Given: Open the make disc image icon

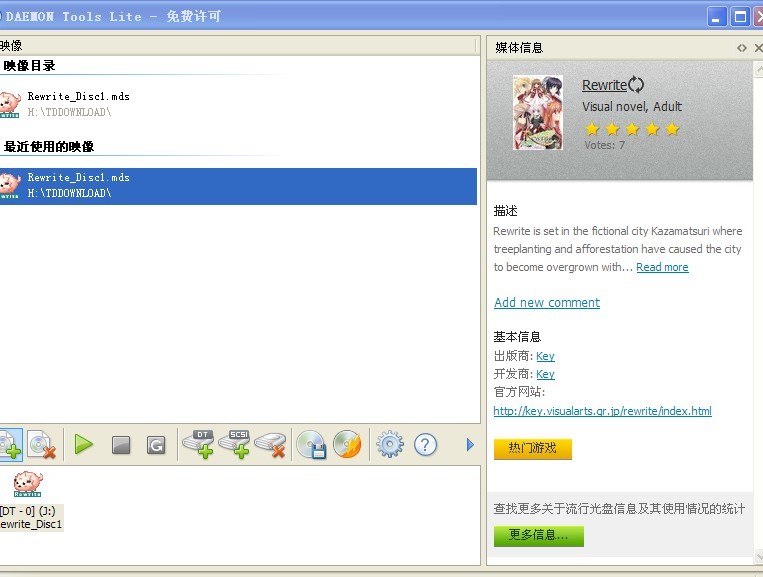Looking at the screenshot, I should 311,445.
